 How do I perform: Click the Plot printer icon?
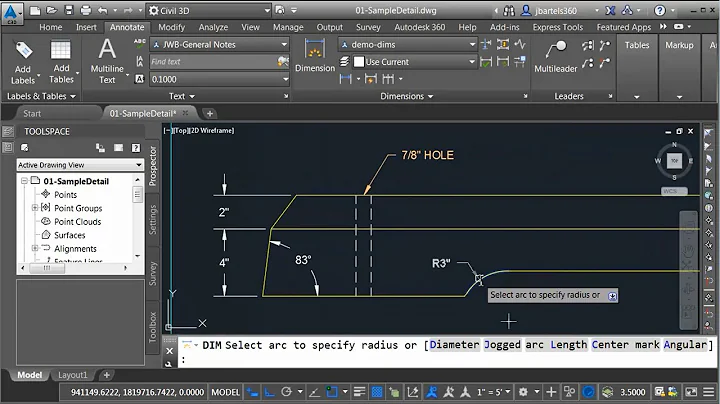click(85, 10)
